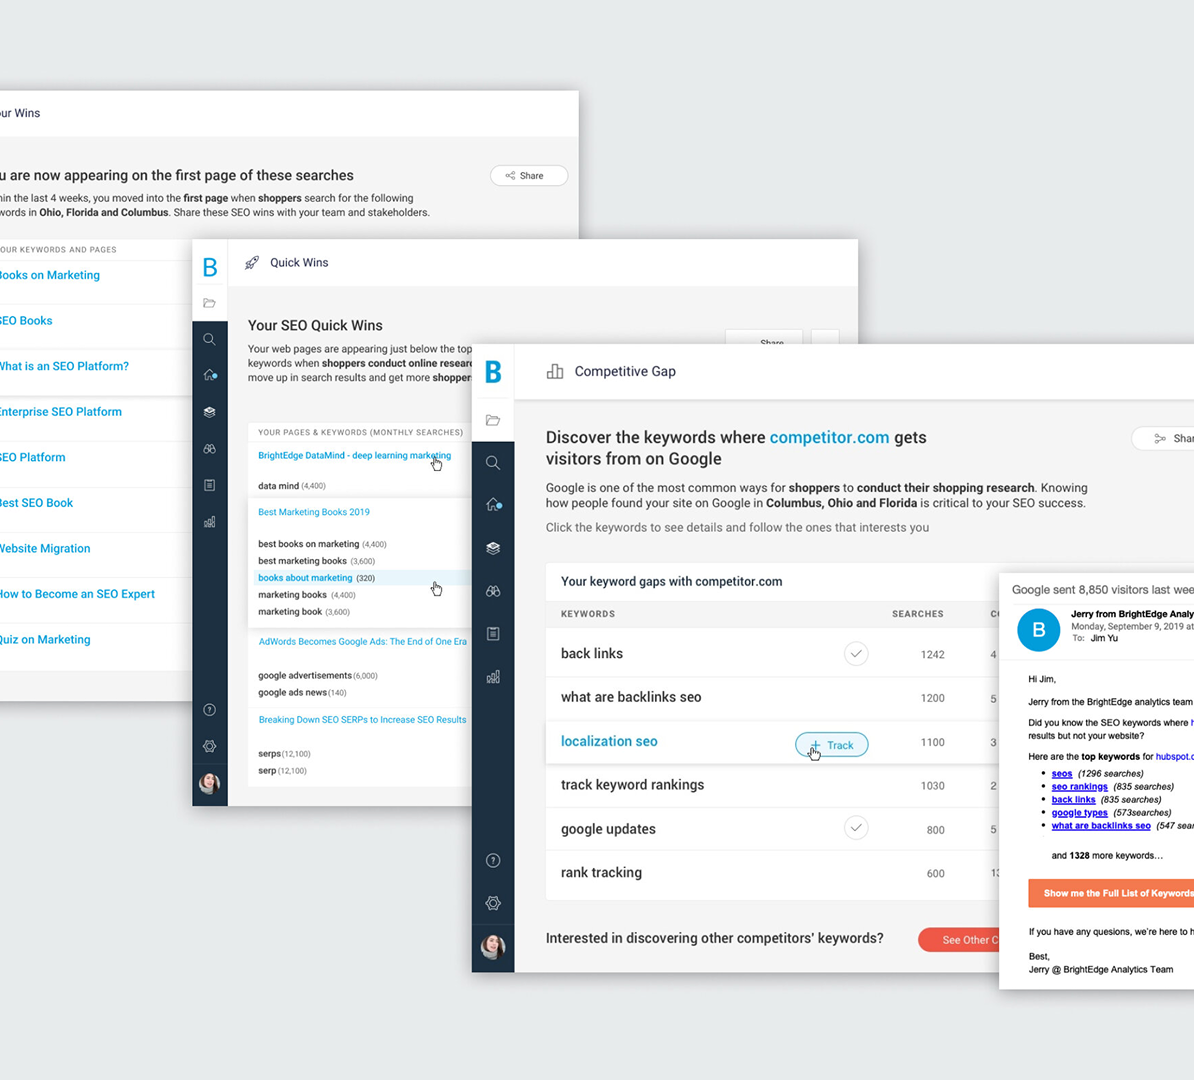Select google advertisements keyword

[305, 676]
